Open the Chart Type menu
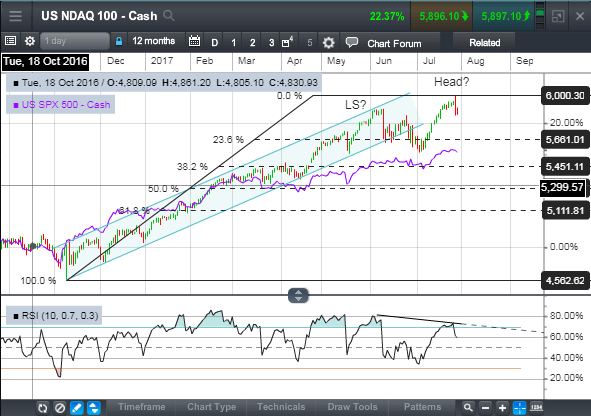 coord(211,407)
